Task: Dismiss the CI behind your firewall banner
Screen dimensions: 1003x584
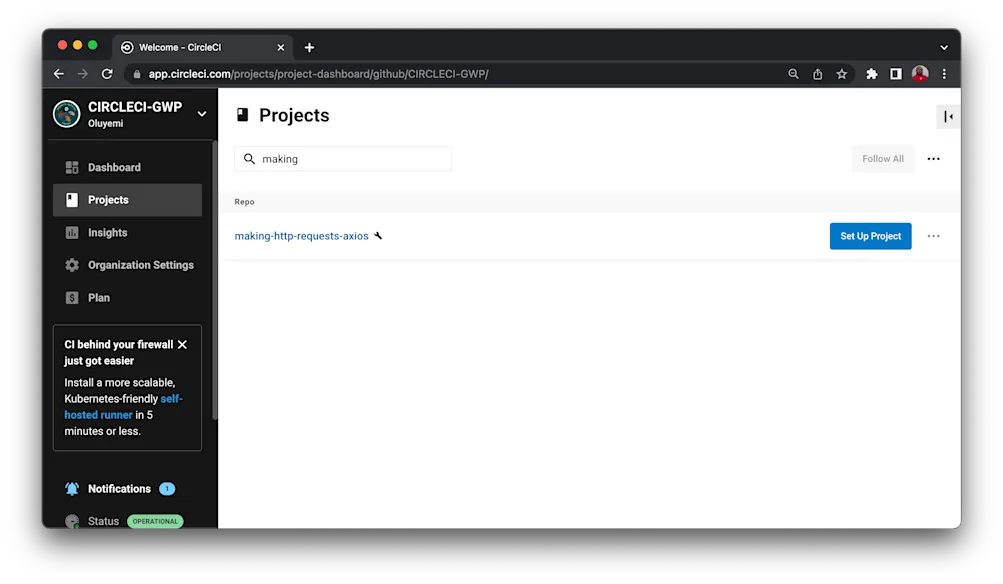Action: click(182, 343)
